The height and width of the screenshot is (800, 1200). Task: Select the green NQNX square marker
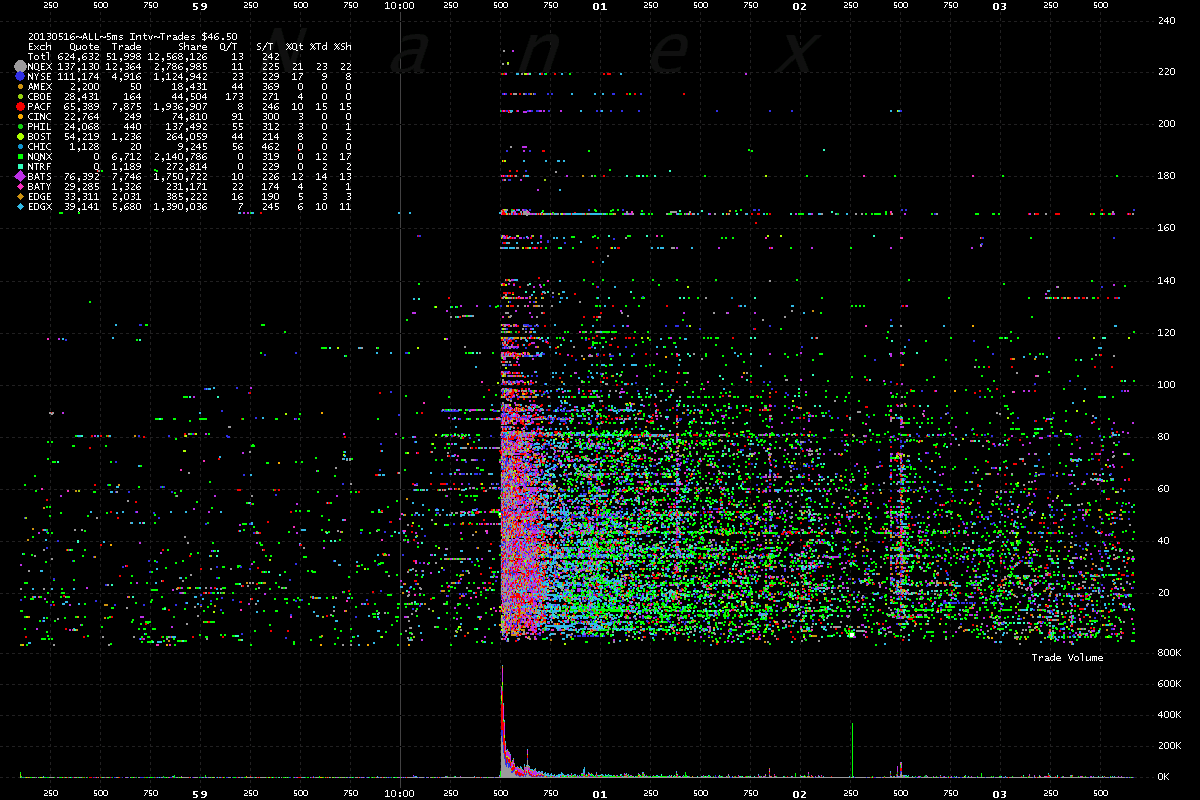tap(20, 156)
